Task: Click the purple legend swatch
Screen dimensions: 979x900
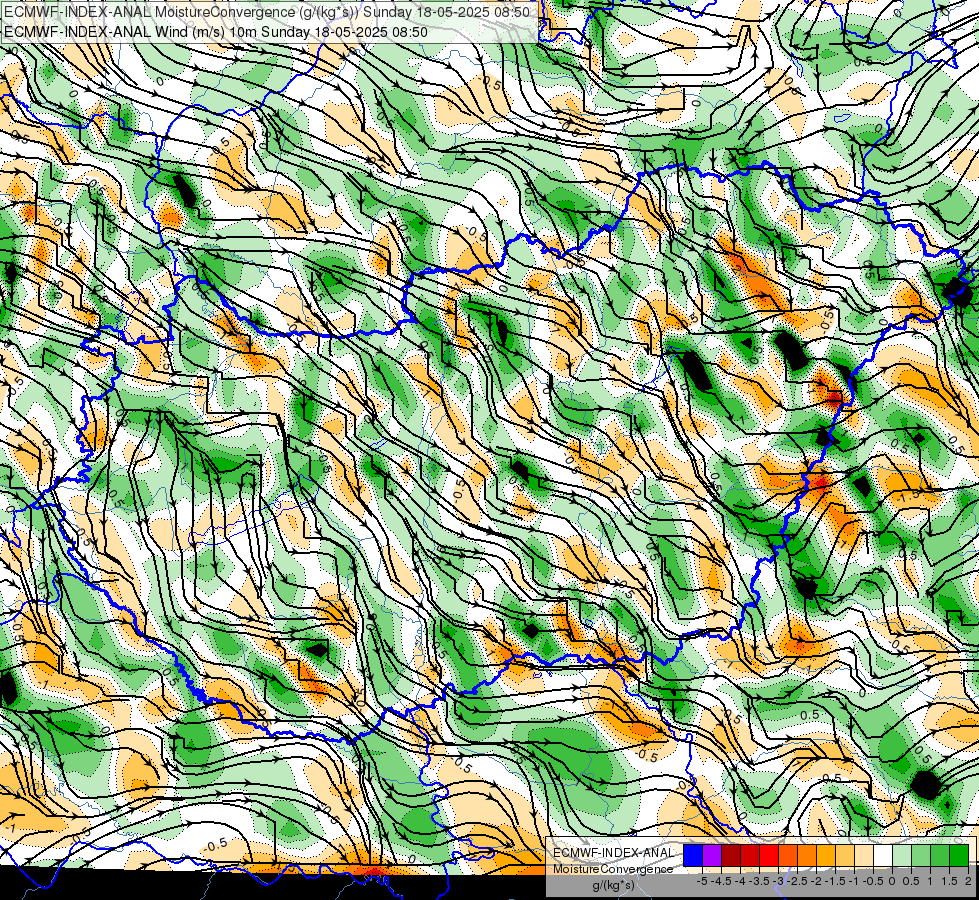Action: tap(712, 856)
